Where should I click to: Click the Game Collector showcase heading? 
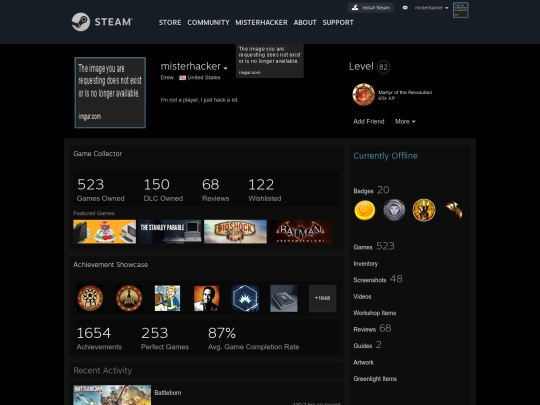(x=97, y=154)
